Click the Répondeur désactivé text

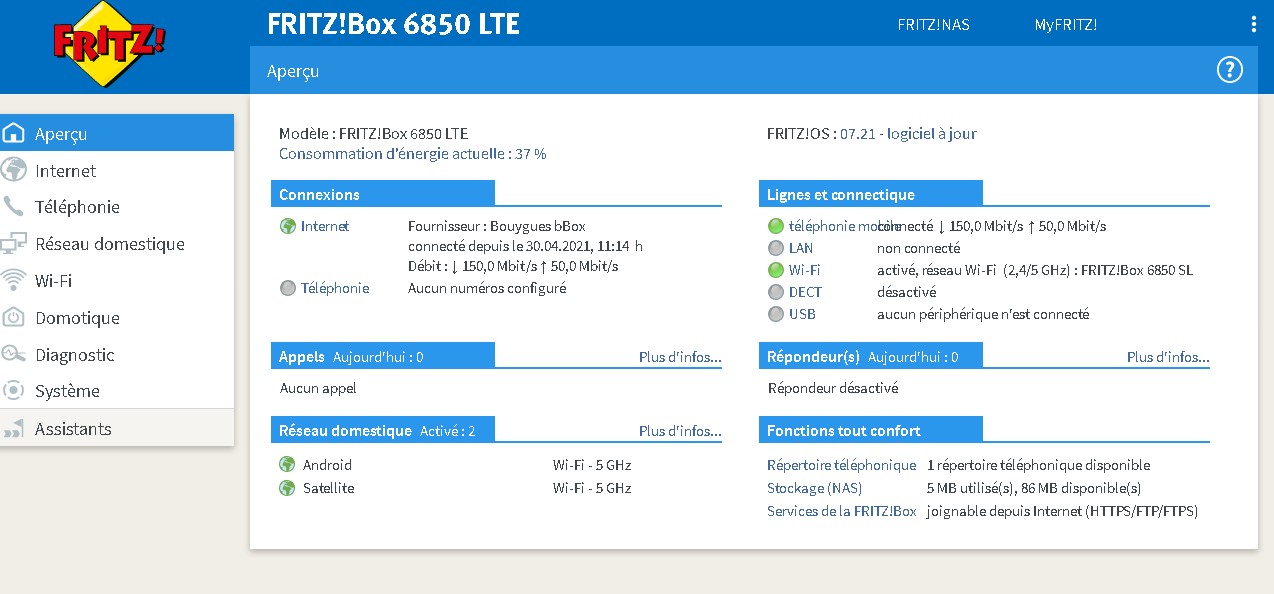[x=833, y=388]
